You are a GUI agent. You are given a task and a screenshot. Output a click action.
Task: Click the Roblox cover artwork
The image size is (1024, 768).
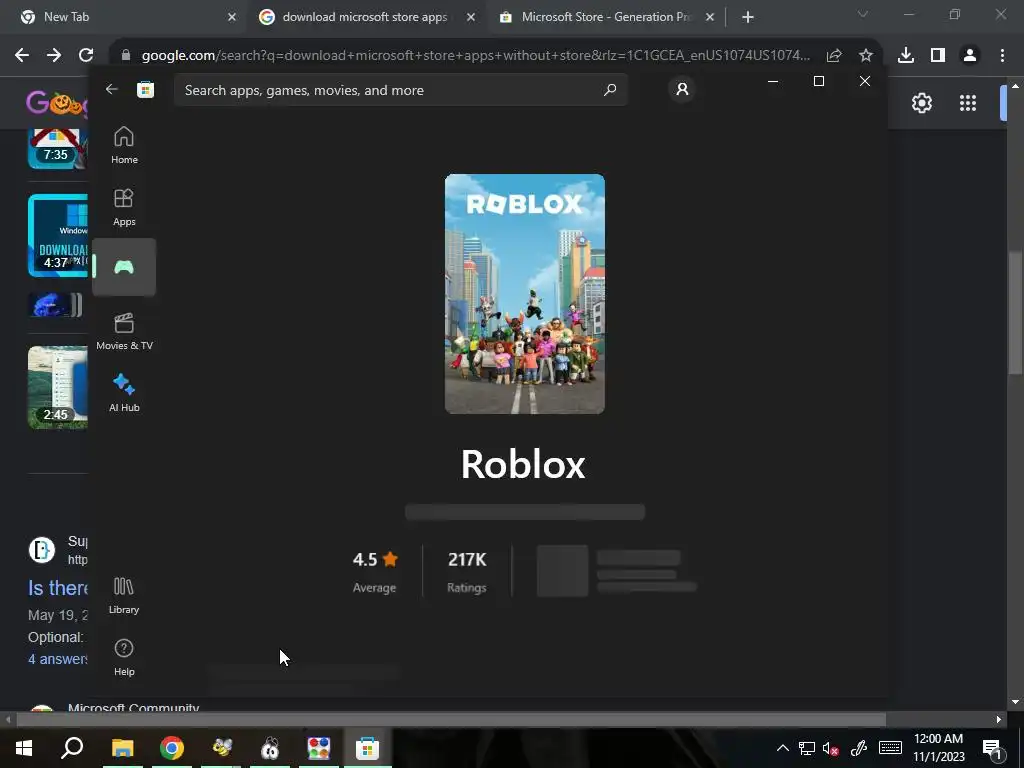tap(524, 294)
